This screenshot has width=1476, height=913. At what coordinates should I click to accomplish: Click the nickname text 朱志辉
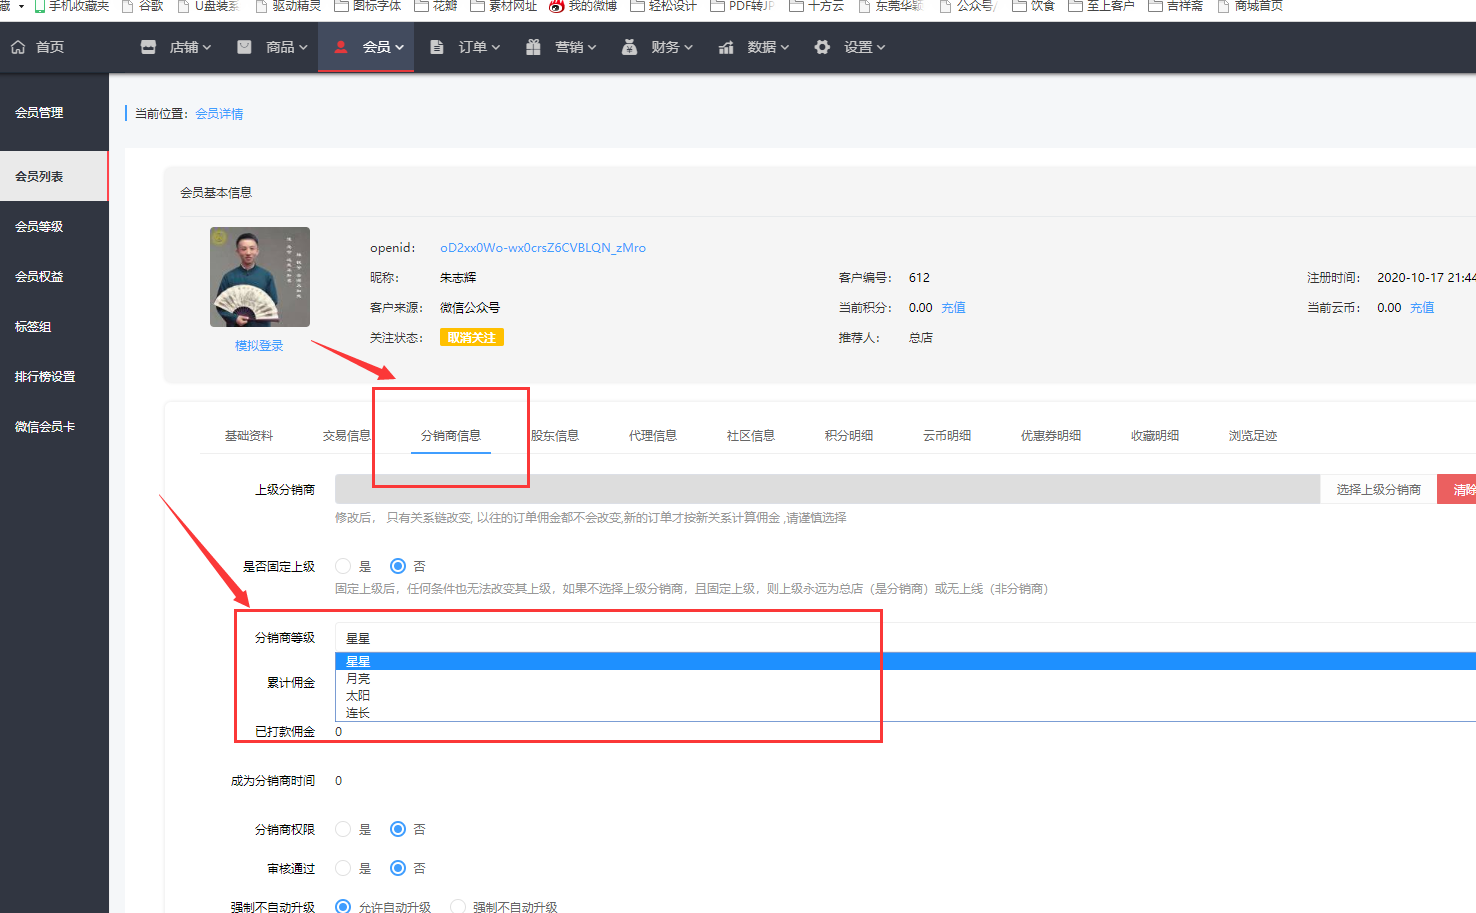tap(458, 277)
